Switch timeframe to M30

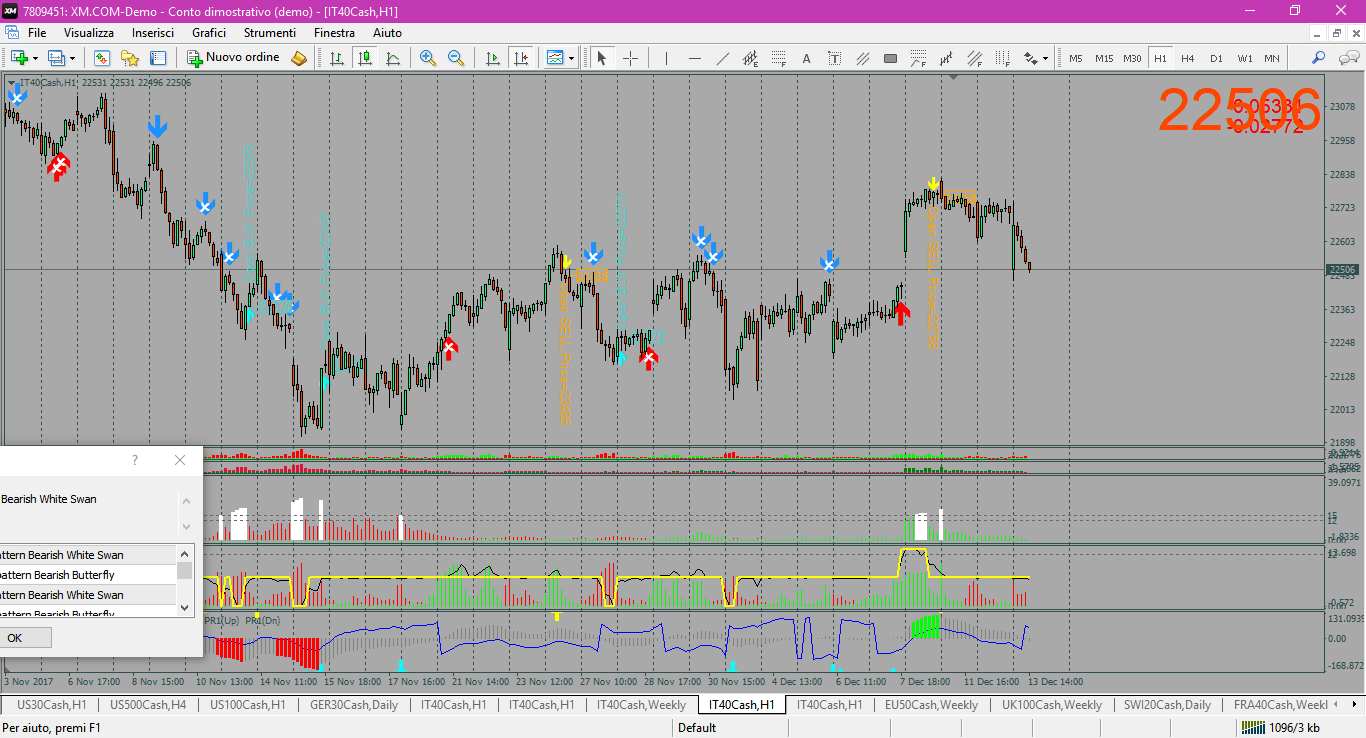point(1132,58)
